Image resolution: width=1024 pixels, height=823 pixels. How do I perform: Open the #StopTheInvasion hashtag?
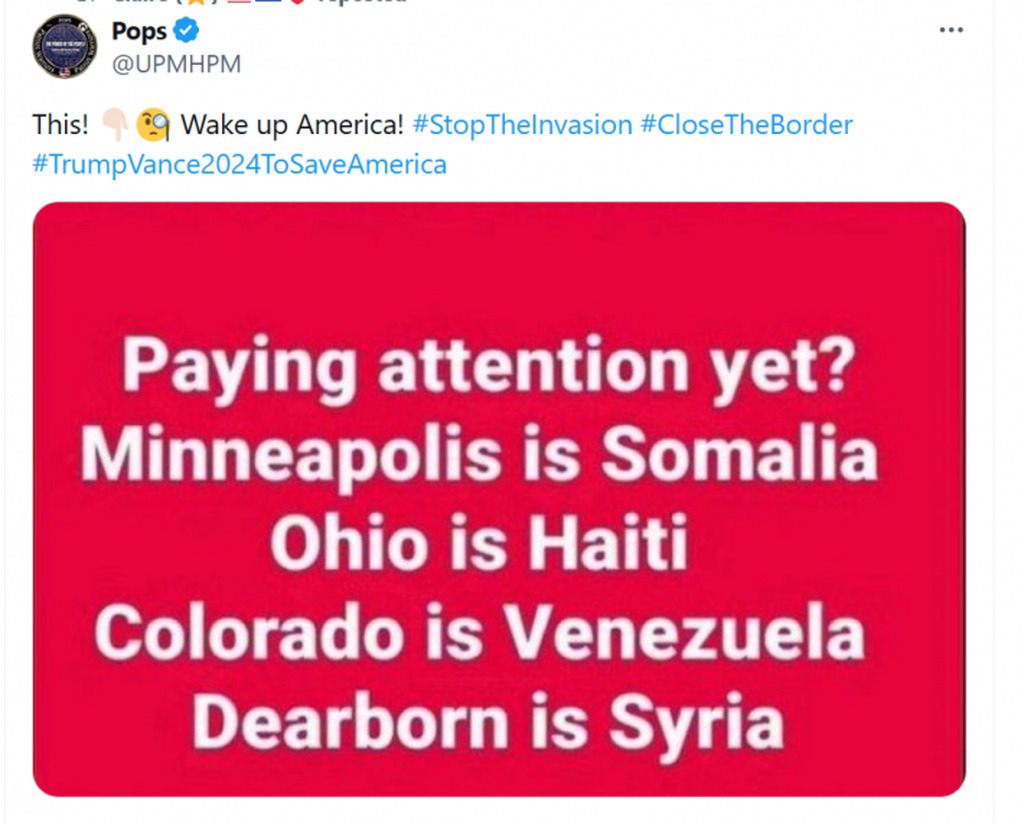coord(522,125)
